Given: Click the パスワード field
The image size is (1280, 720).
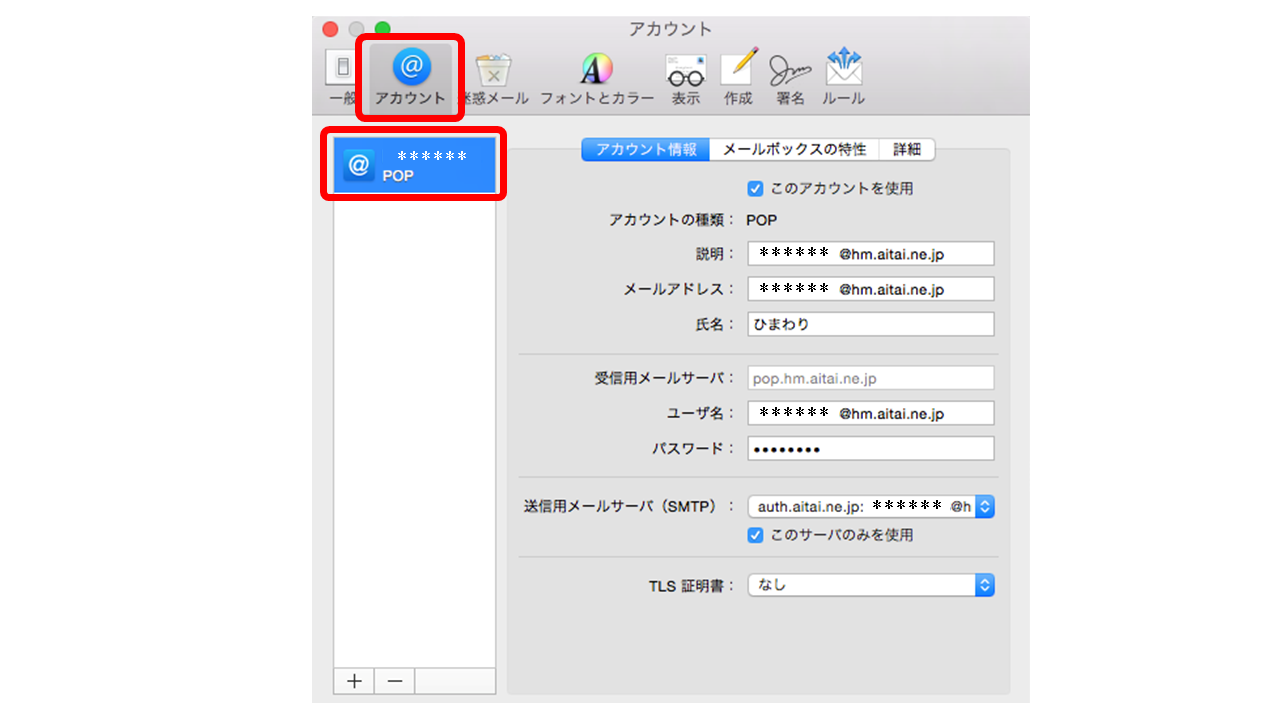Looking at the screenshot, I should pyautogui.click(x=871, y=448).
